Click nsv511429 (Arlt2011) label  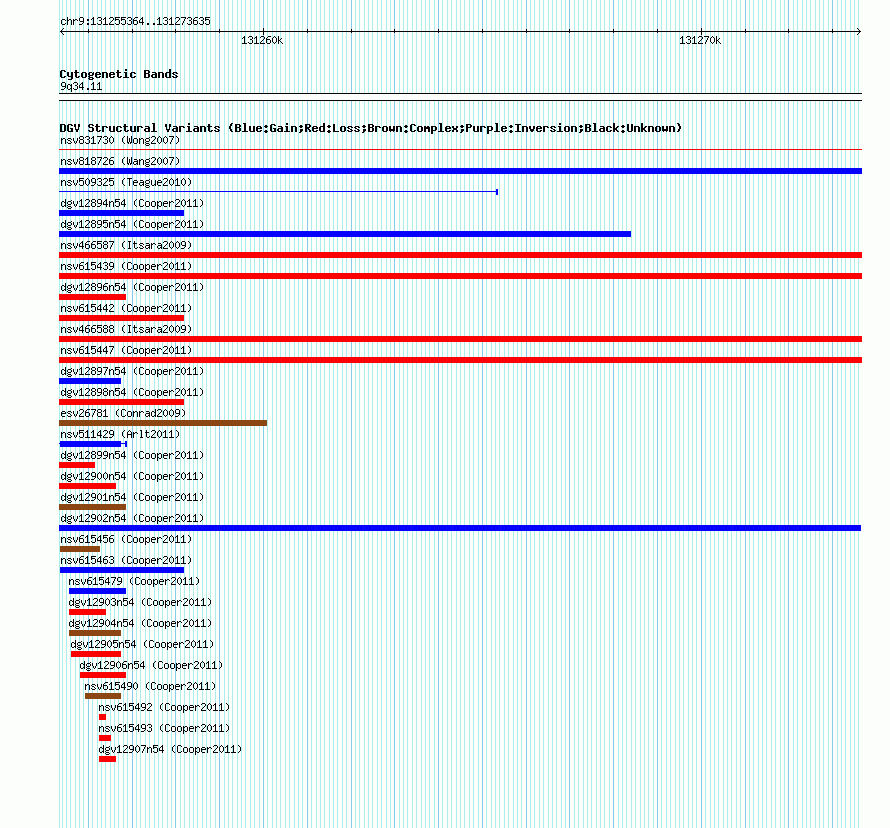pyautogui.click(x=120, y=434)
